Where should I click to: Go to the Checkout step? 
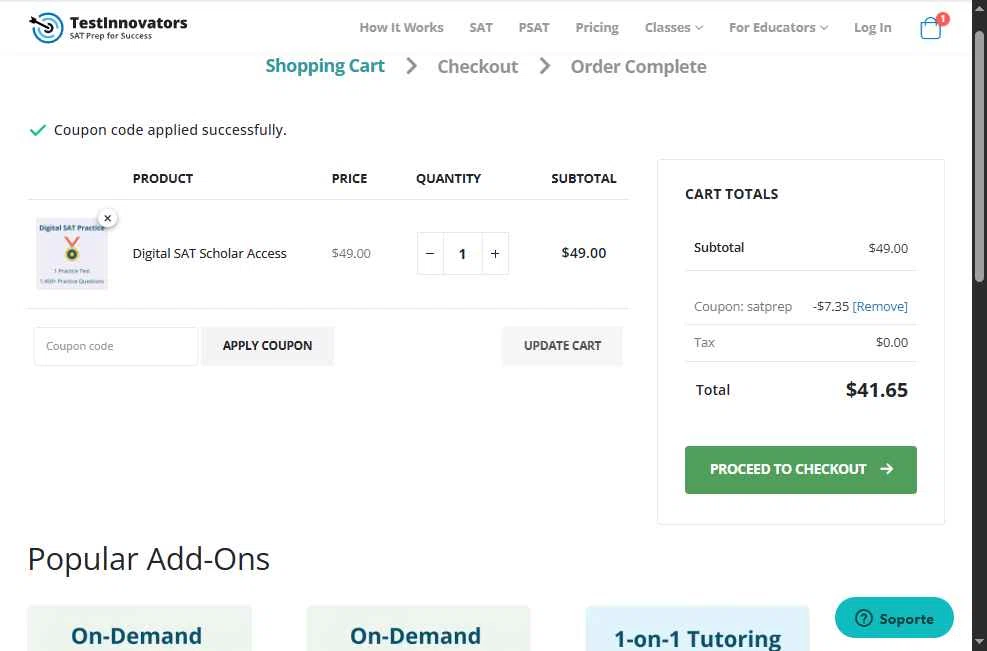pyautogui.click(x=478, y=66)
